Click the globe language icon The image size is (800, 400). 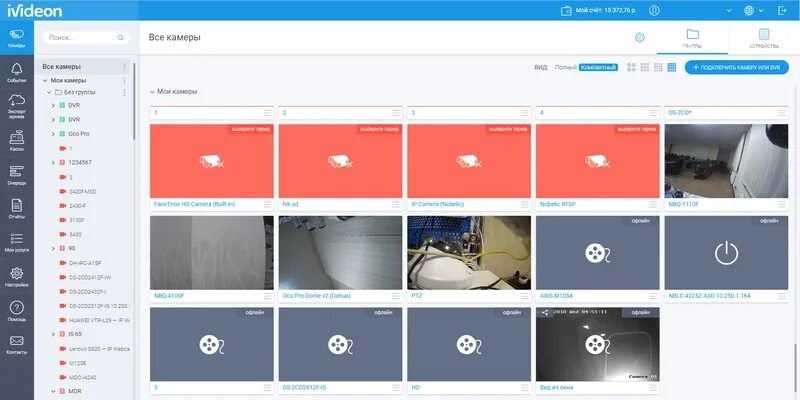click(x=749, y=10)
